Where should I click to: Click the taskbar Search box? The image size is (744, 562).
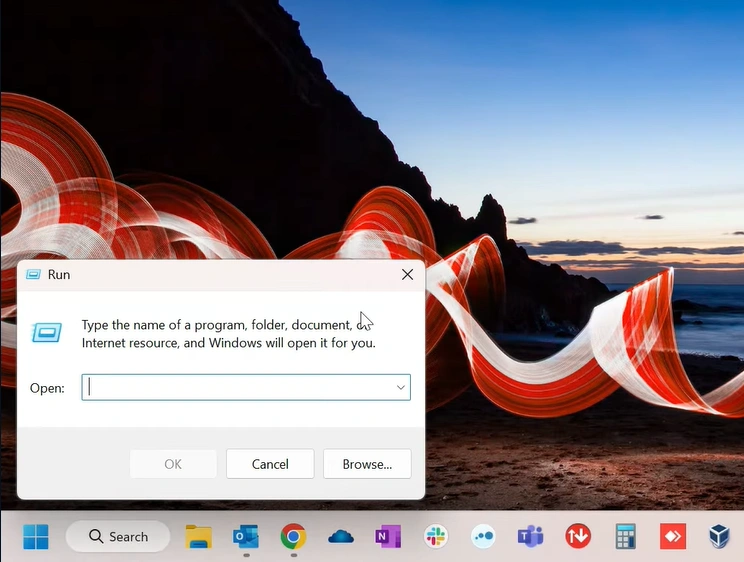click(x=118, y=536)
